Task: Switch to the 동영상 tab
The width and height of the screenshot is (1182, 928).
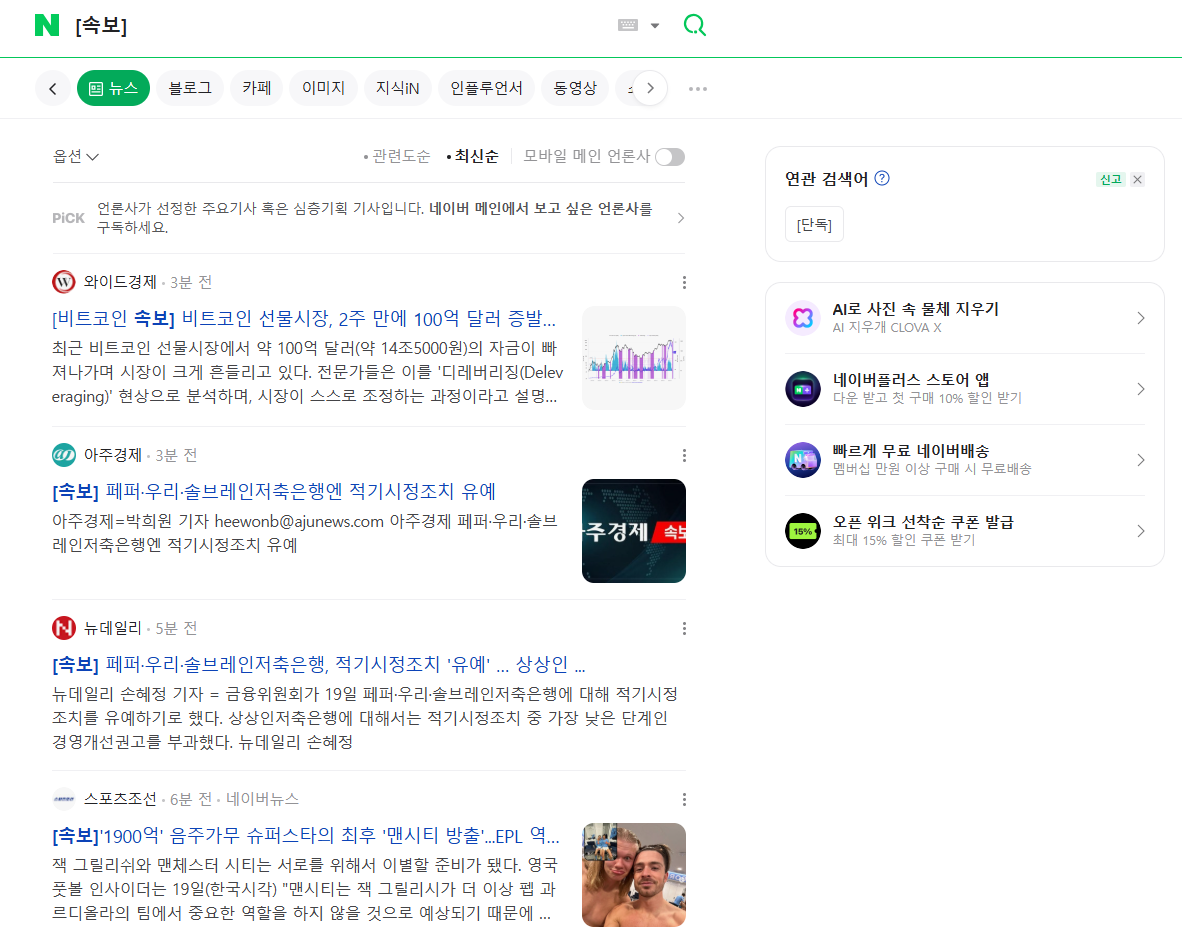Action: point(575,89)
